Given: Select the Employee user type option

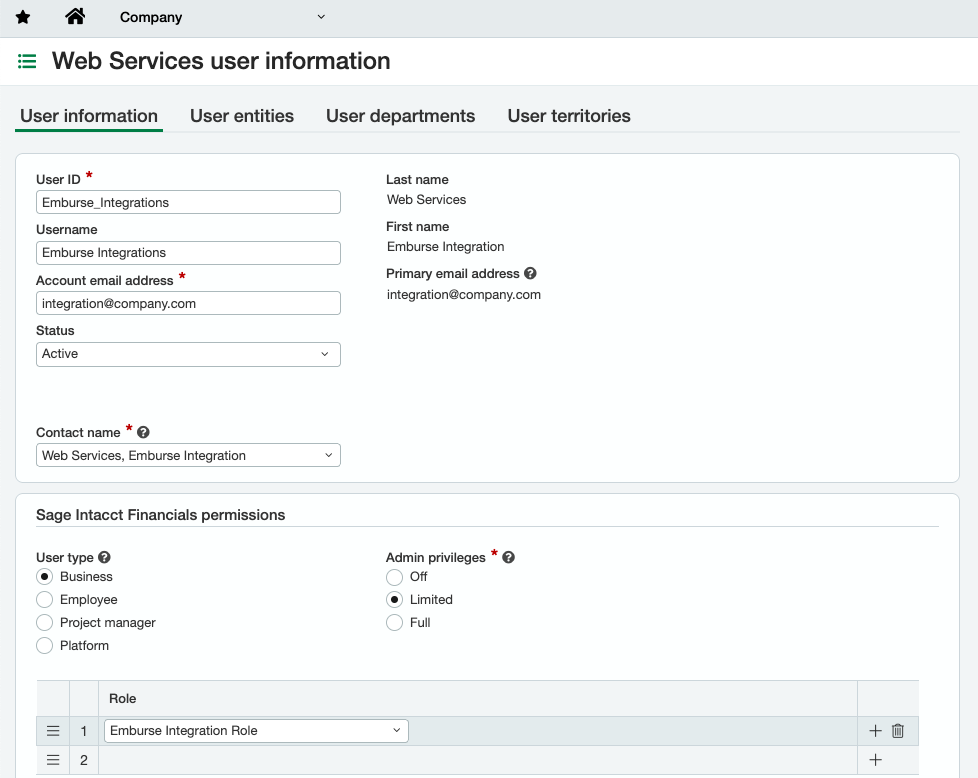Looking at the screenshot, I should (44, 600).
